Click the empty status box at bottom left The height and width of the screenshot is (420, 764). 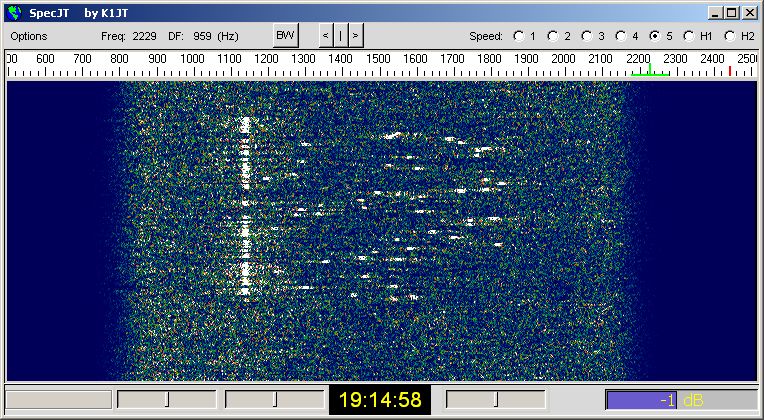tap(58, 400)
